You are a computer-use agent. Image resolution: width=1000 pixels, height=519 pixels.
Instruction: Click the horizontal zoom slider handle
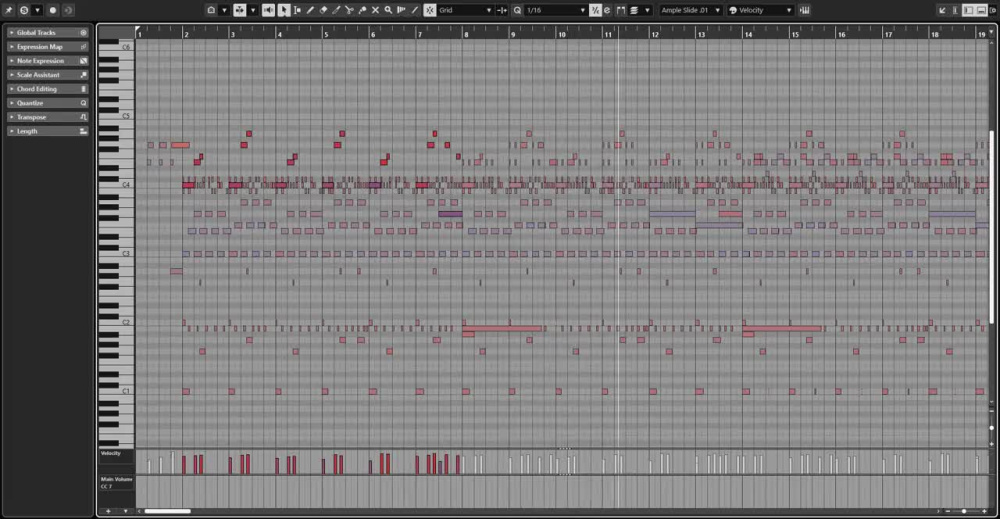pos(964,511)
